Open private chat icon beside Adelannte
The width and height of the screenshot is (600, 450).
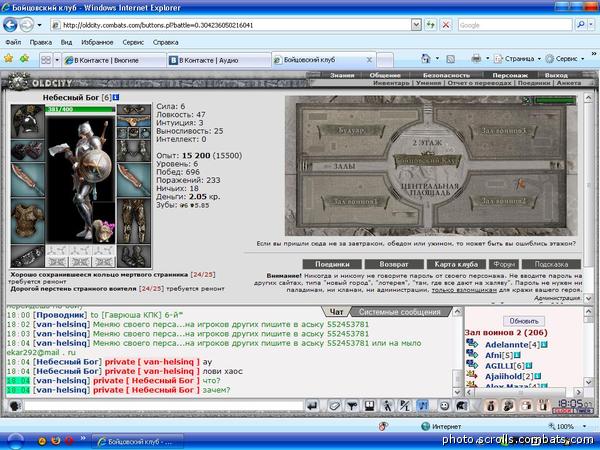472,344
